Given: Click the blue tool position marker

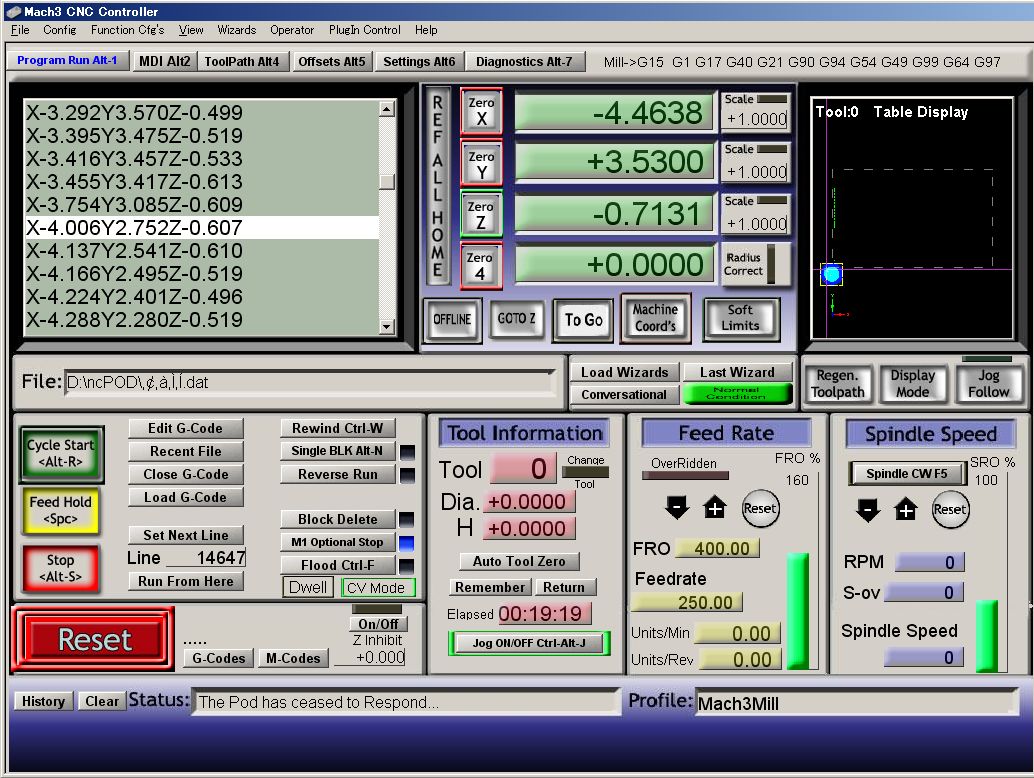Looking at the screenshot, I should point(832,274).
